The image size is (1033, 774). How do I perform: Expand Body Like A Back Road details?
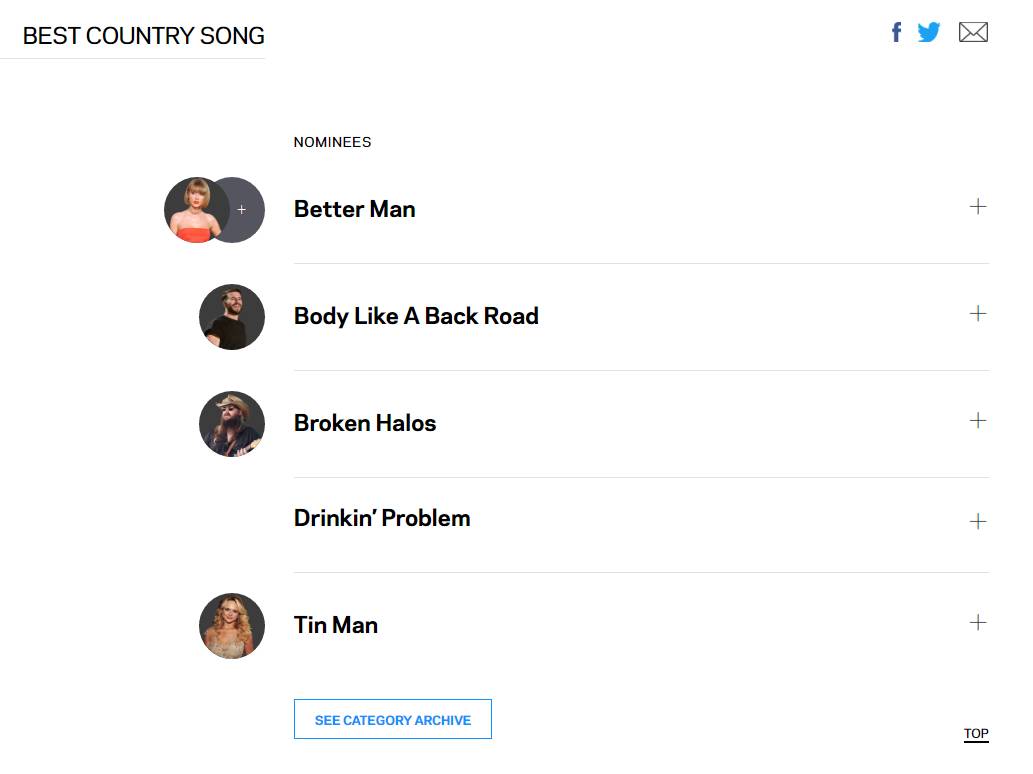(978, 314)
